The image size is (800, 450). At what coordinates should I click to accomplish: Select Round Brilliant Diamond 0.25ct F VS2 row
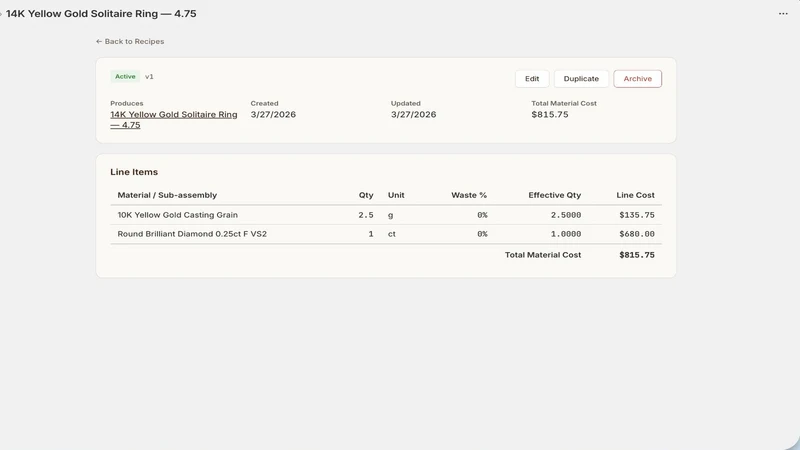pyautogui.click(x=386, y=234)
